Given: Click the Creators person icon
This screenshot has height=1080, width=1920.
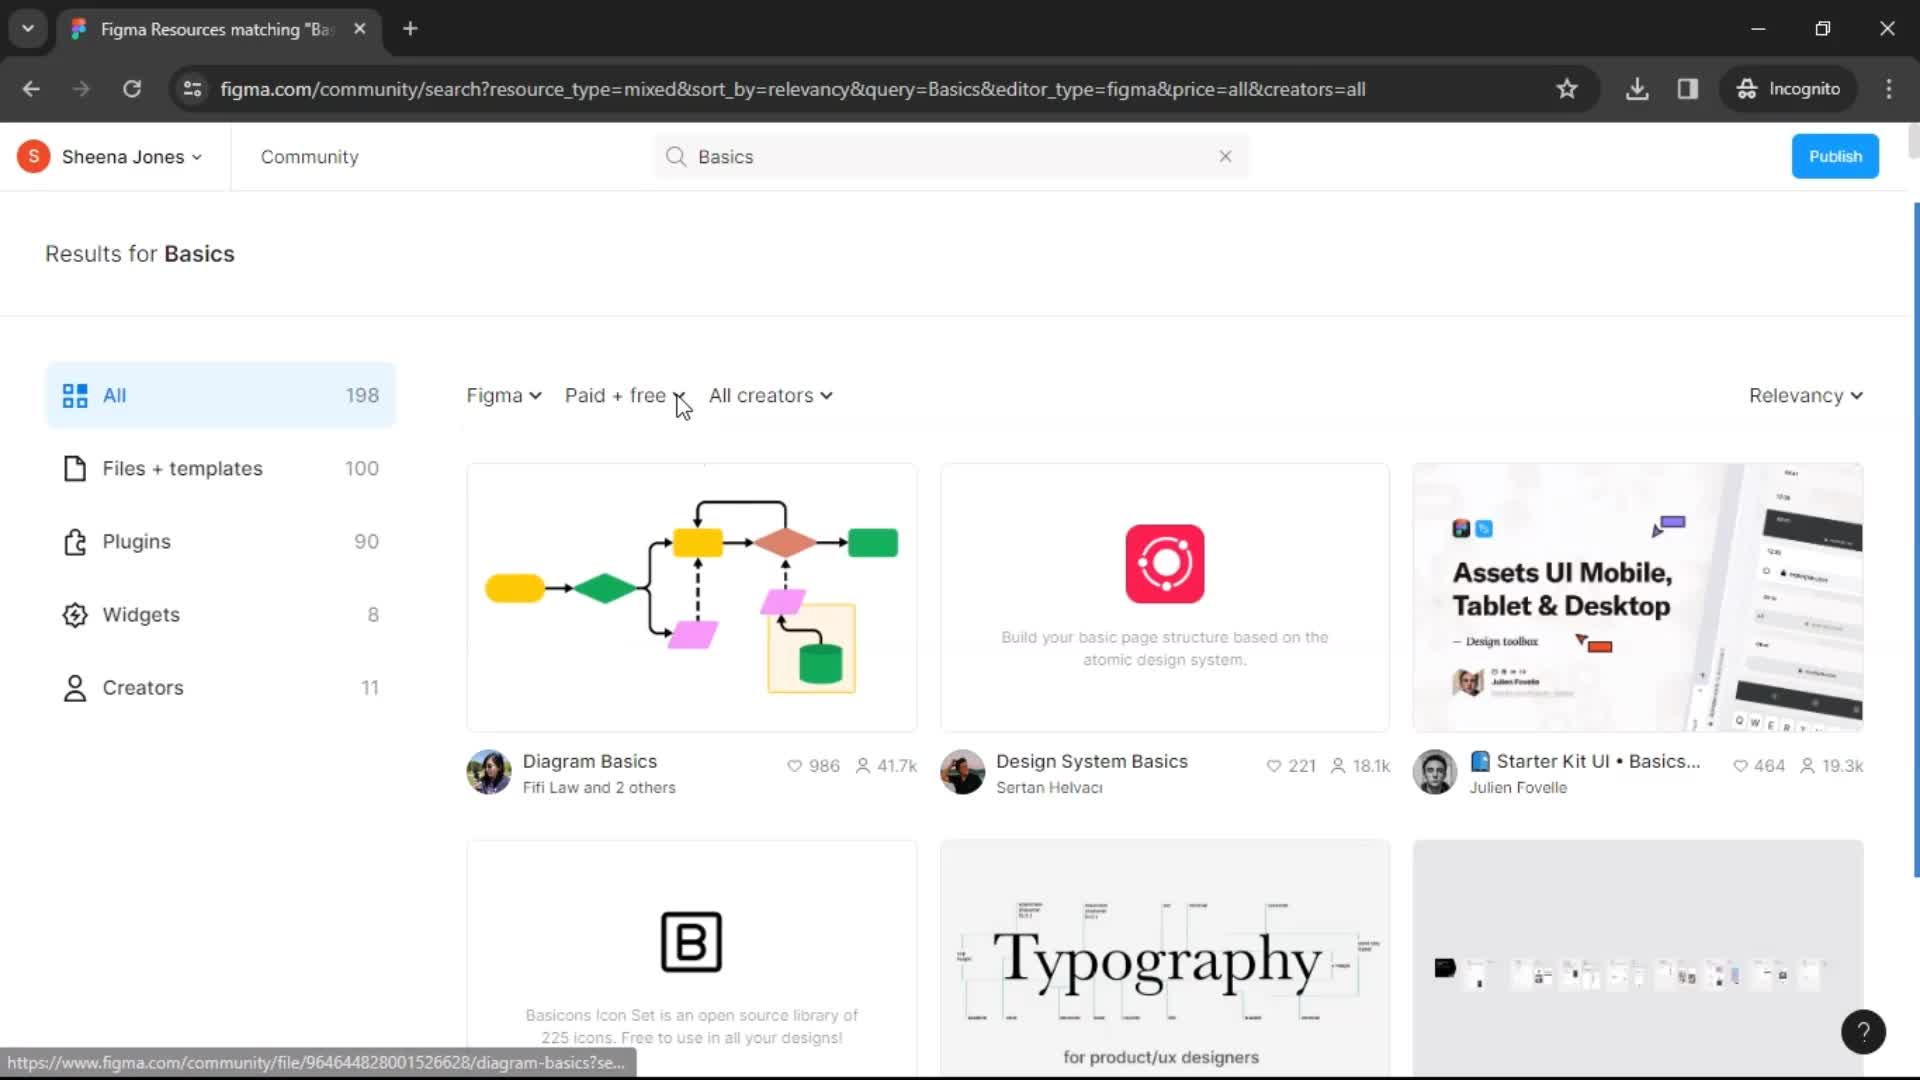Looking at the screenshot, I should coord(75,688).
